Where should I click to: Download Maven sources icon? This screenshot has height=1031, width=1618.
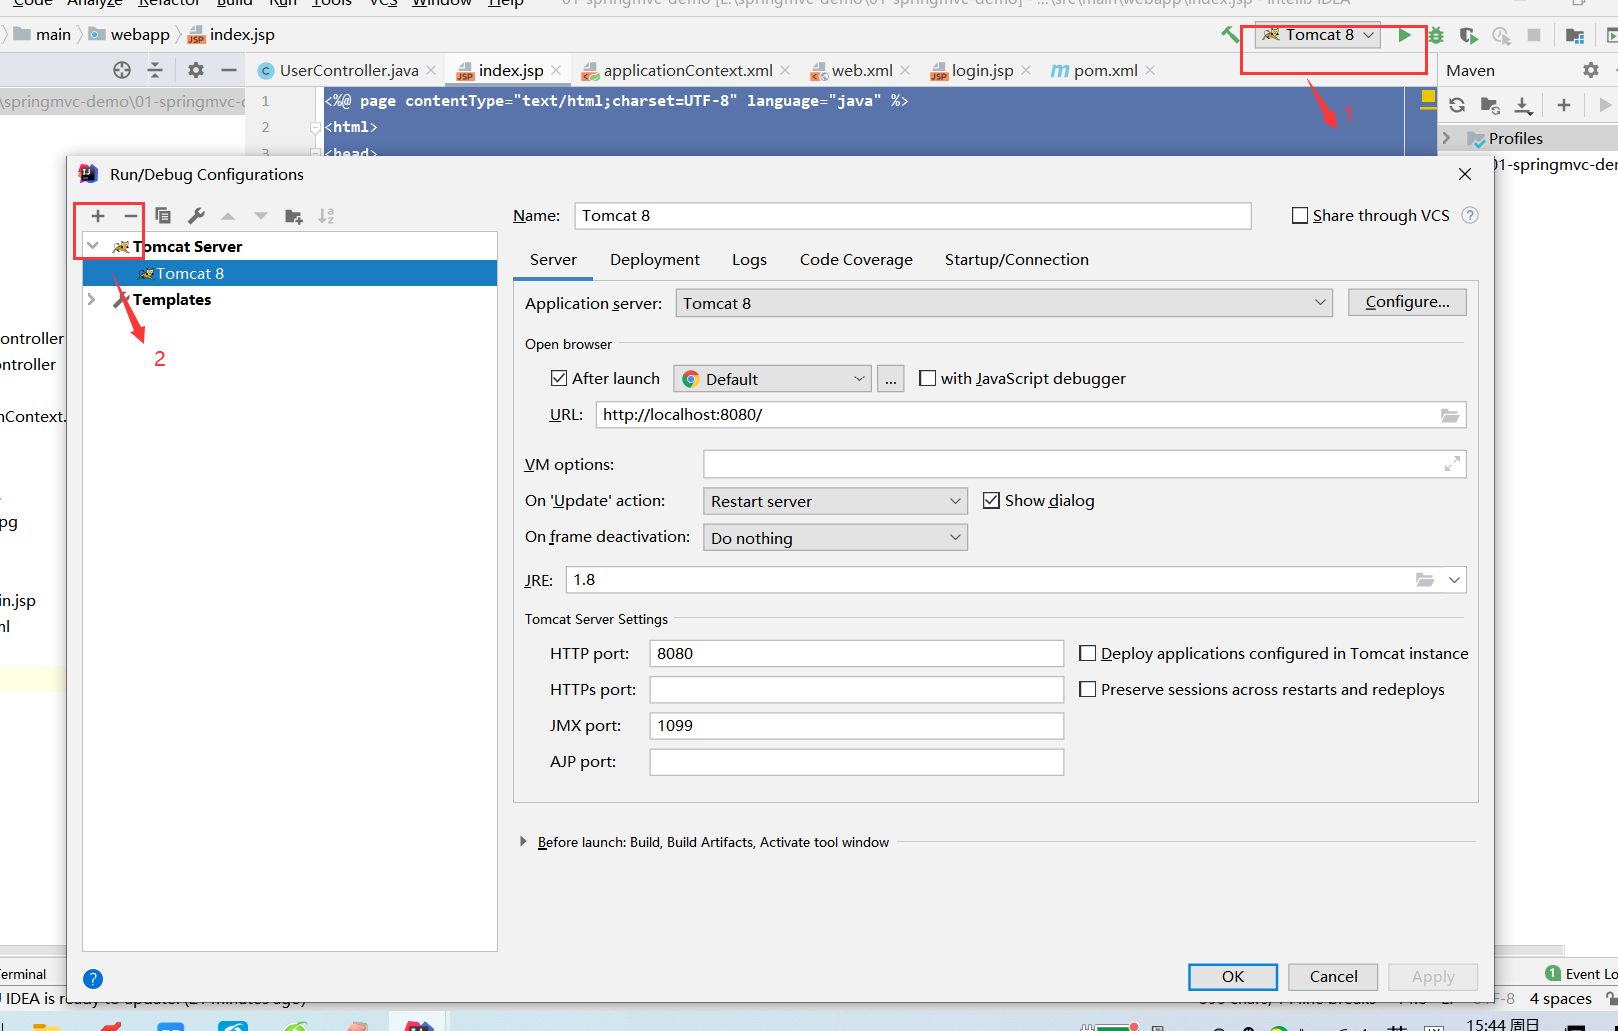pos(1522,105)
